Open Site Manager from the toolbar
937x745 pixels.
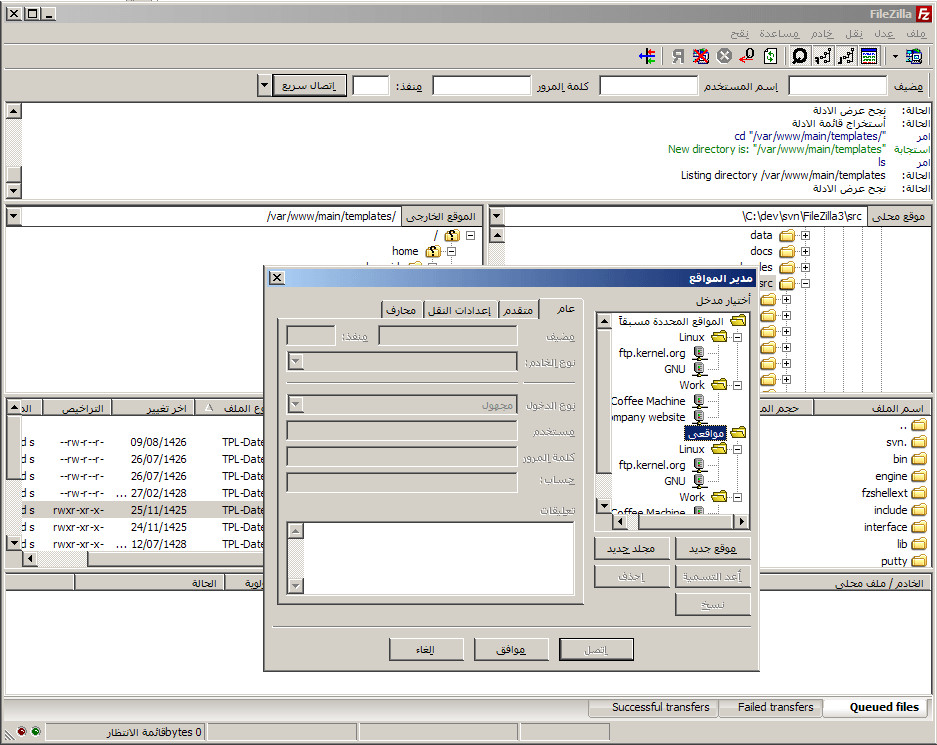916,57
